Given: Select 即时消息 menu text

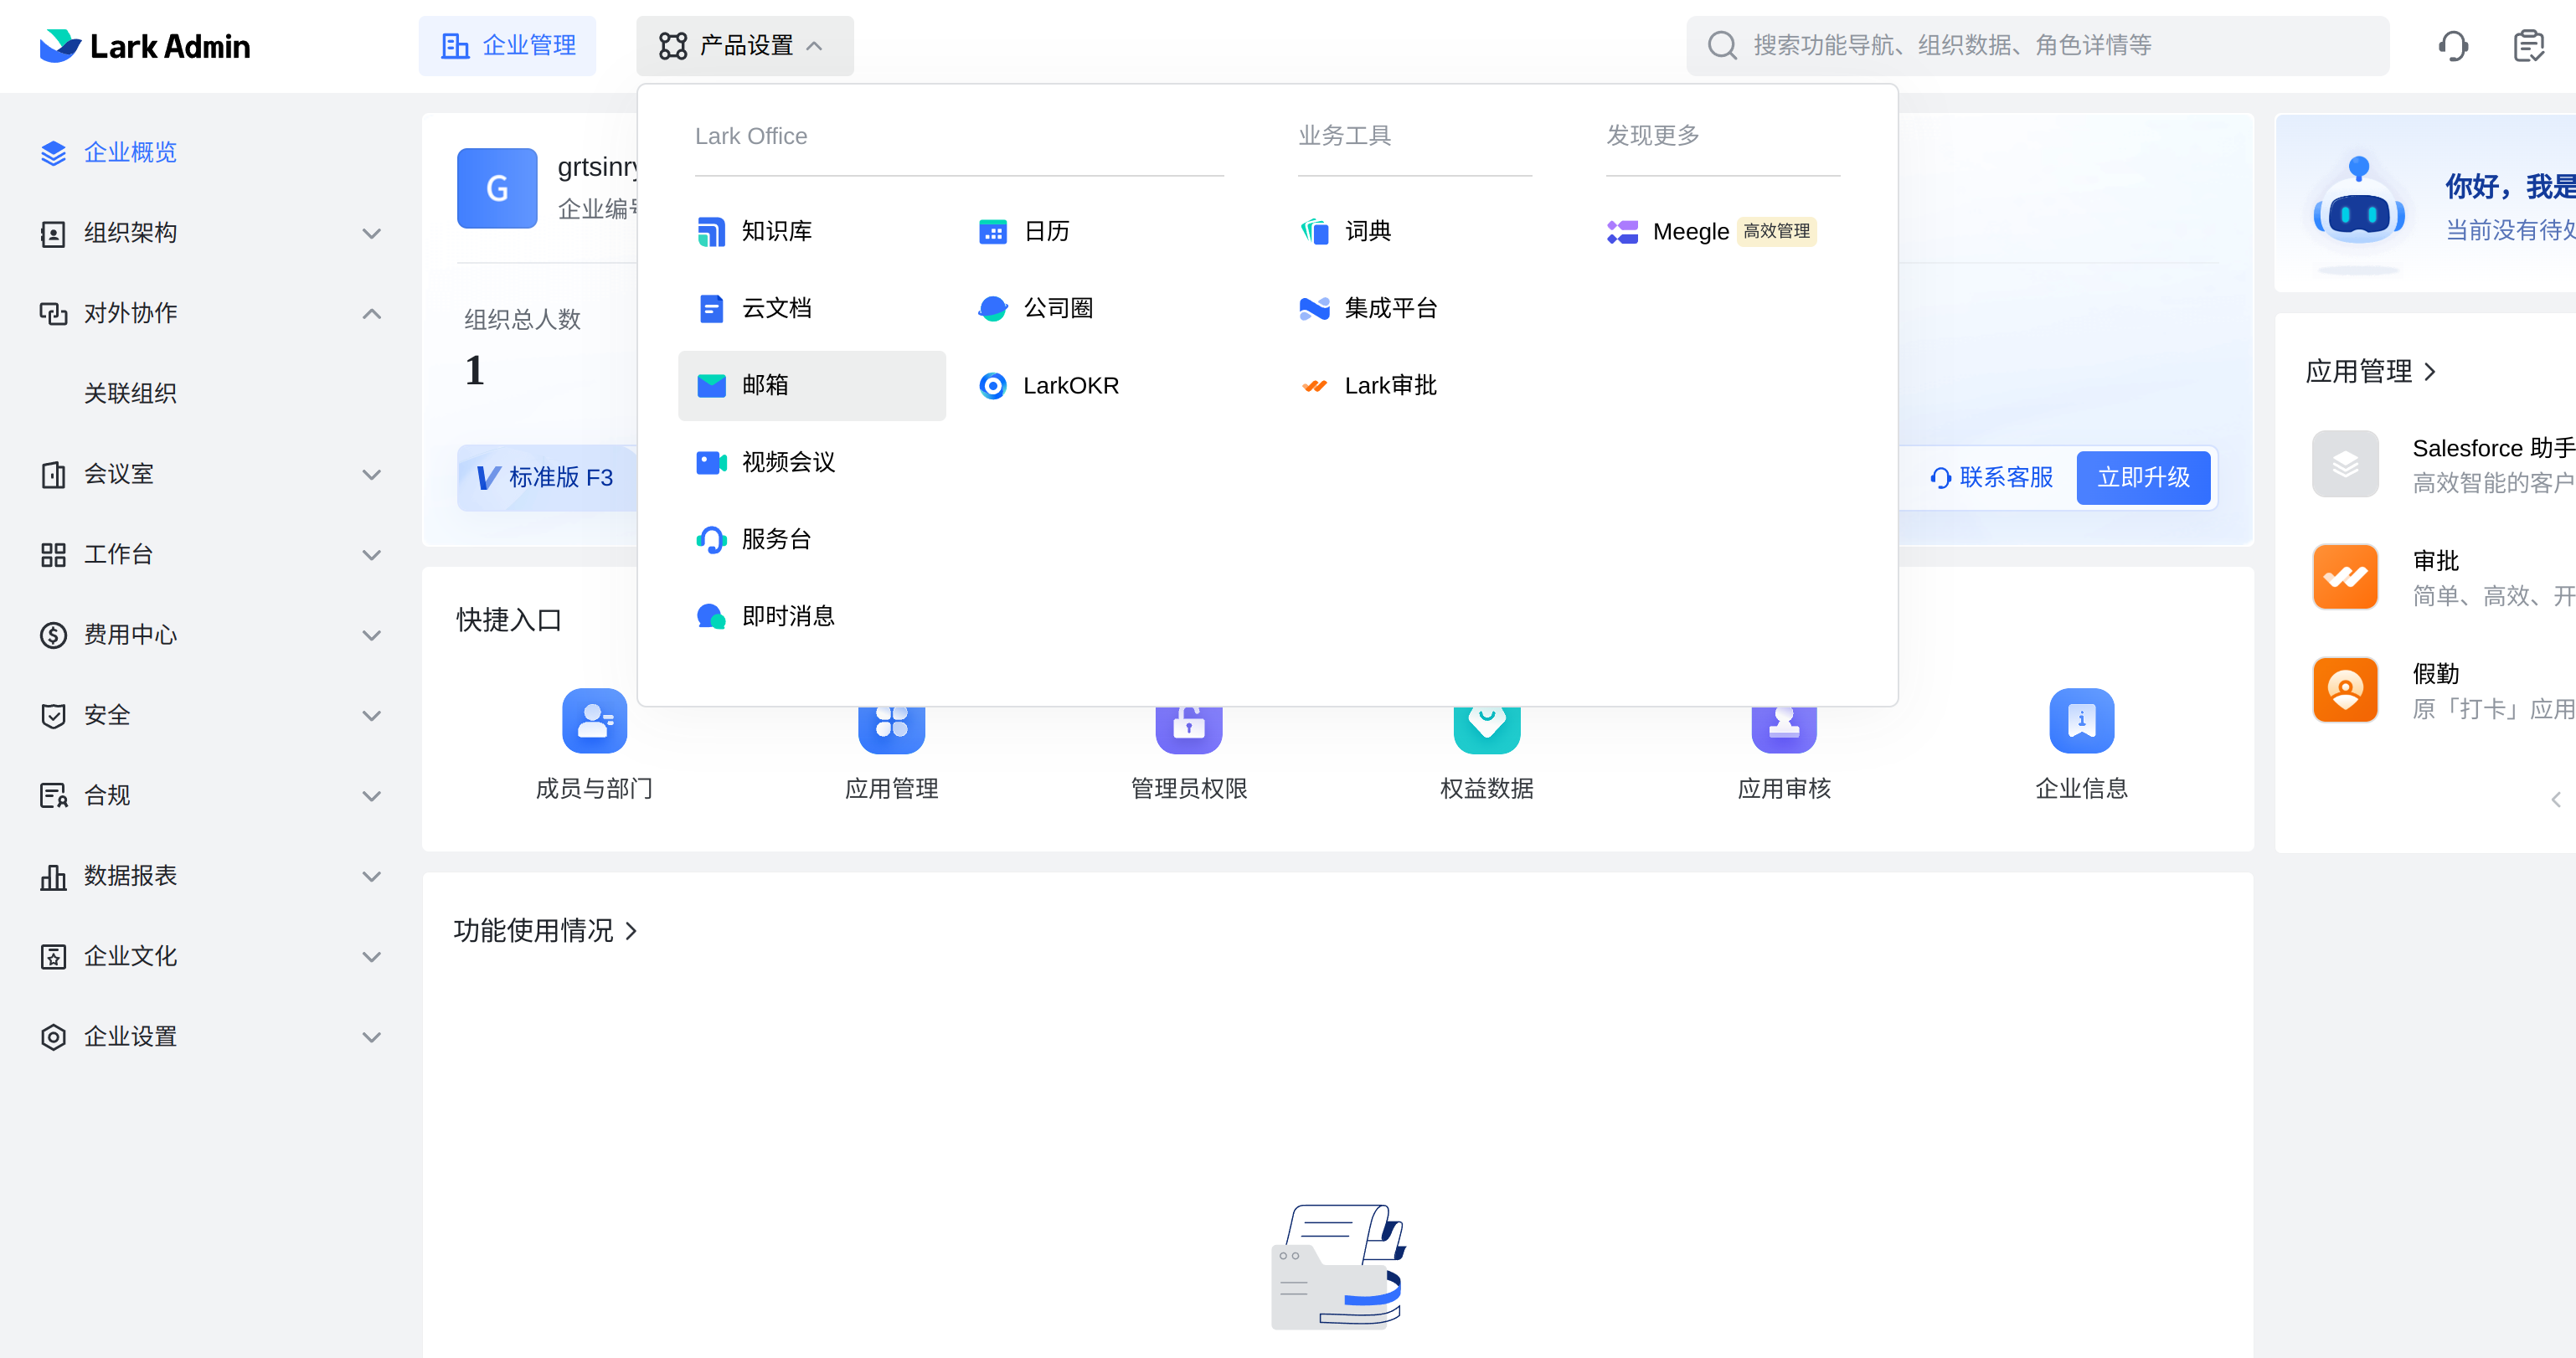Looking at the screenshot, I should (788, 617).
